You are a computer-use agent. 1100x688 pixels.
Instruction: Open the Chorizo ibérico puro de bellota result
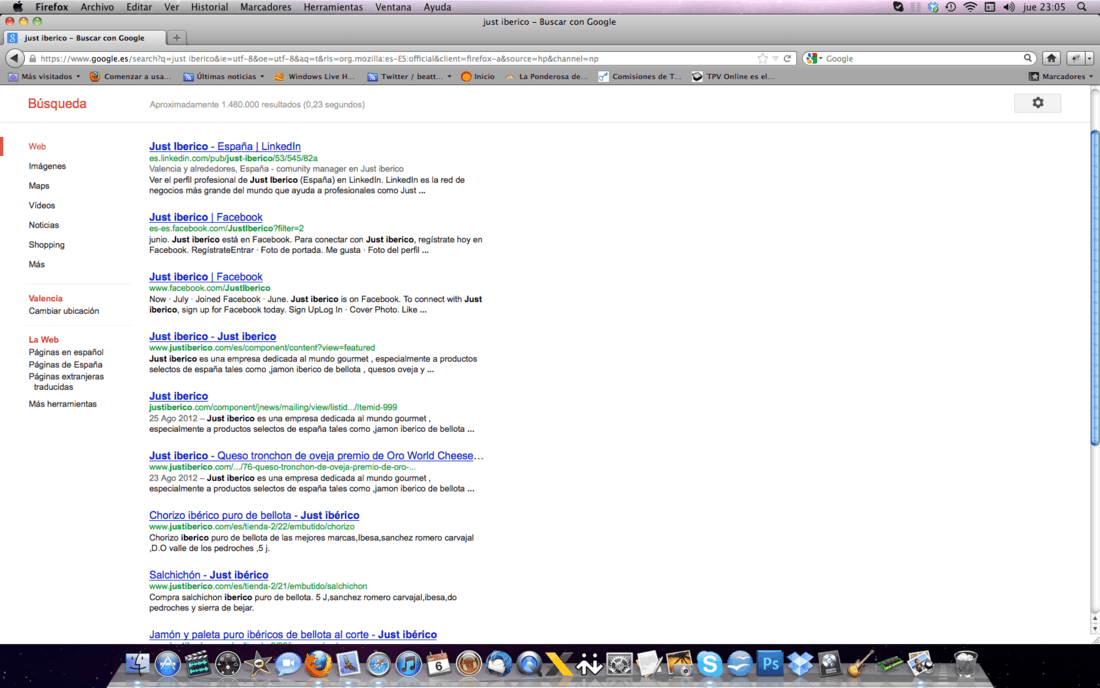point(254,515)
